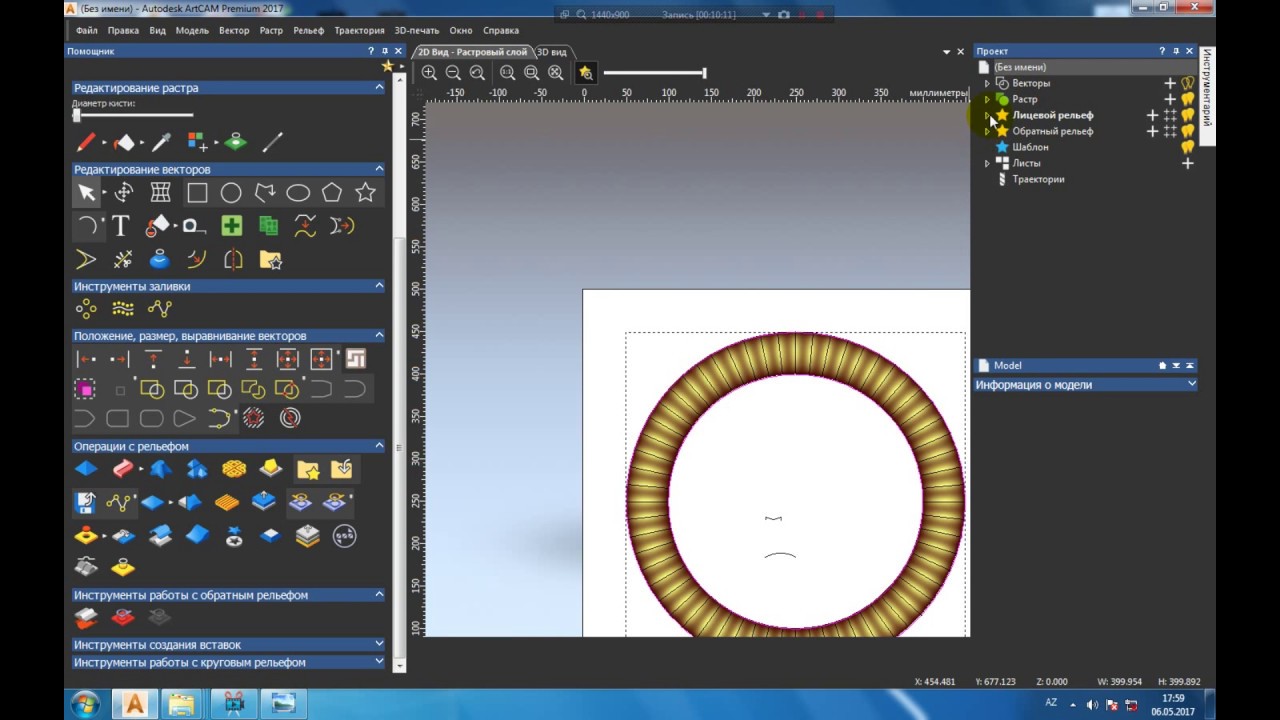Pin the Проект panel

click(1176, 51)
